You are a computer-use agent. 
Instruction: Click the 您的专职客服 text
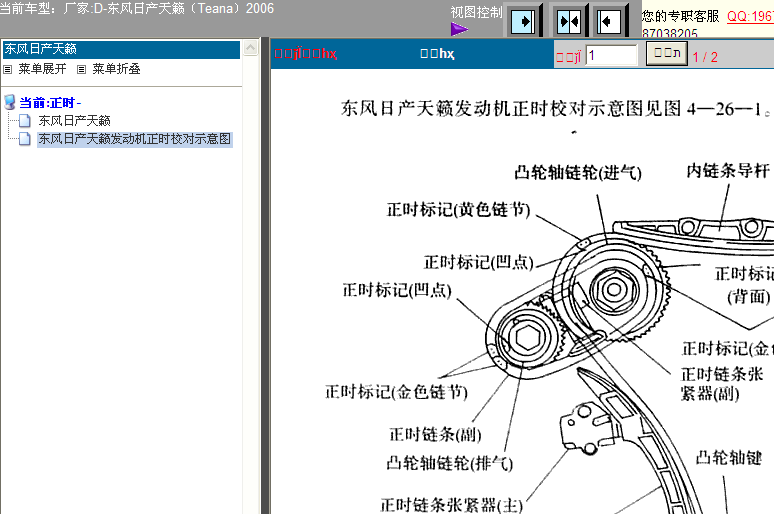tap(681, 16)
